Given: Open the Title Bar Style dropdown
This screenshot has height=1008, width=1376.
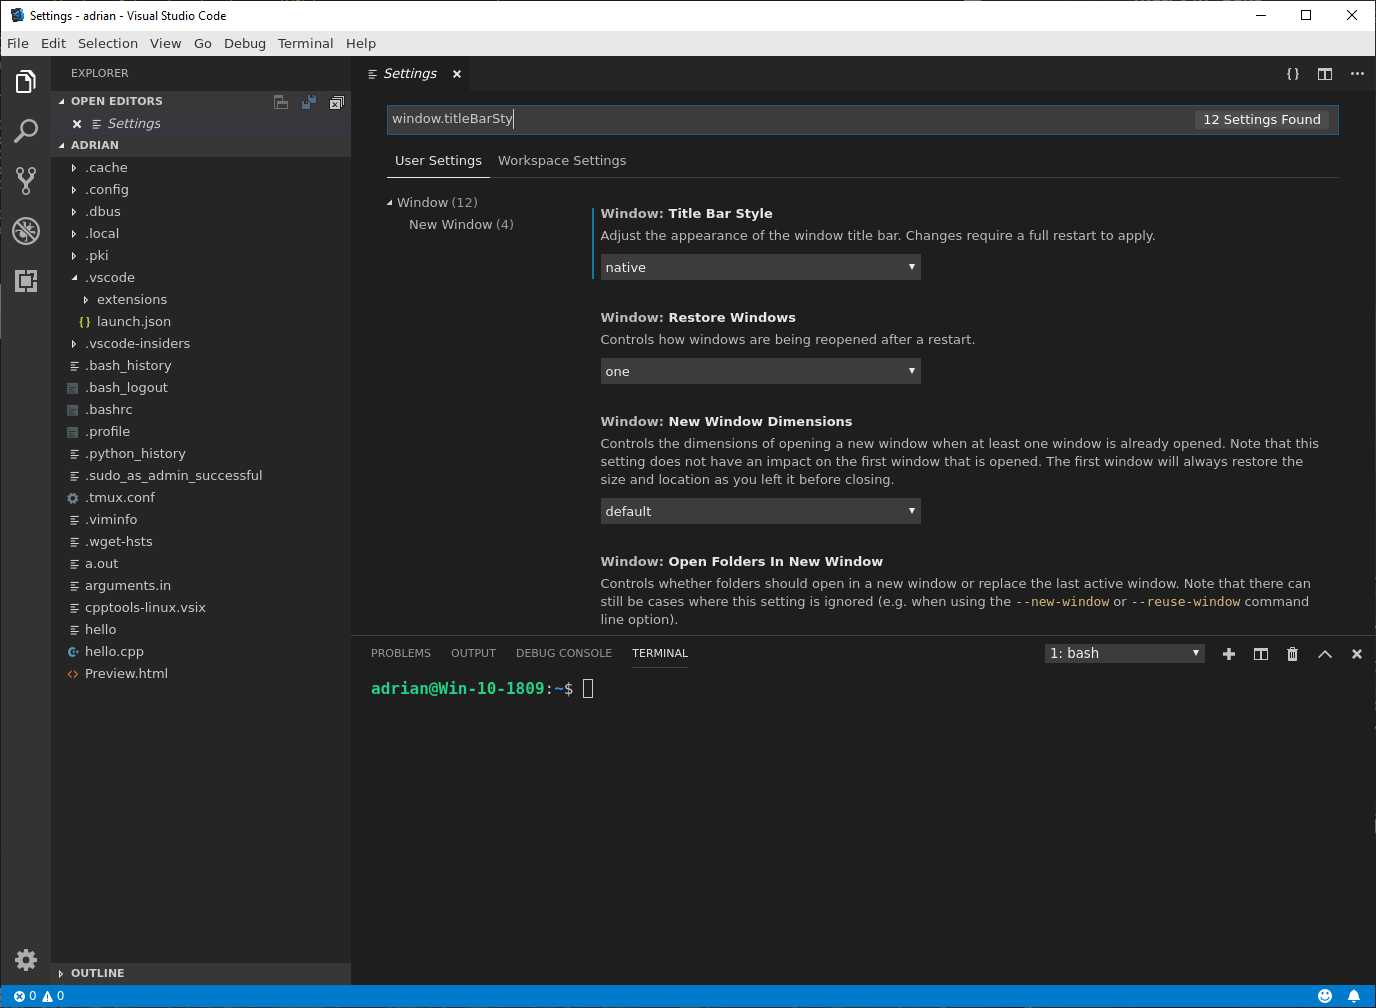Looking at the screenshot, I should click(760, 267).
